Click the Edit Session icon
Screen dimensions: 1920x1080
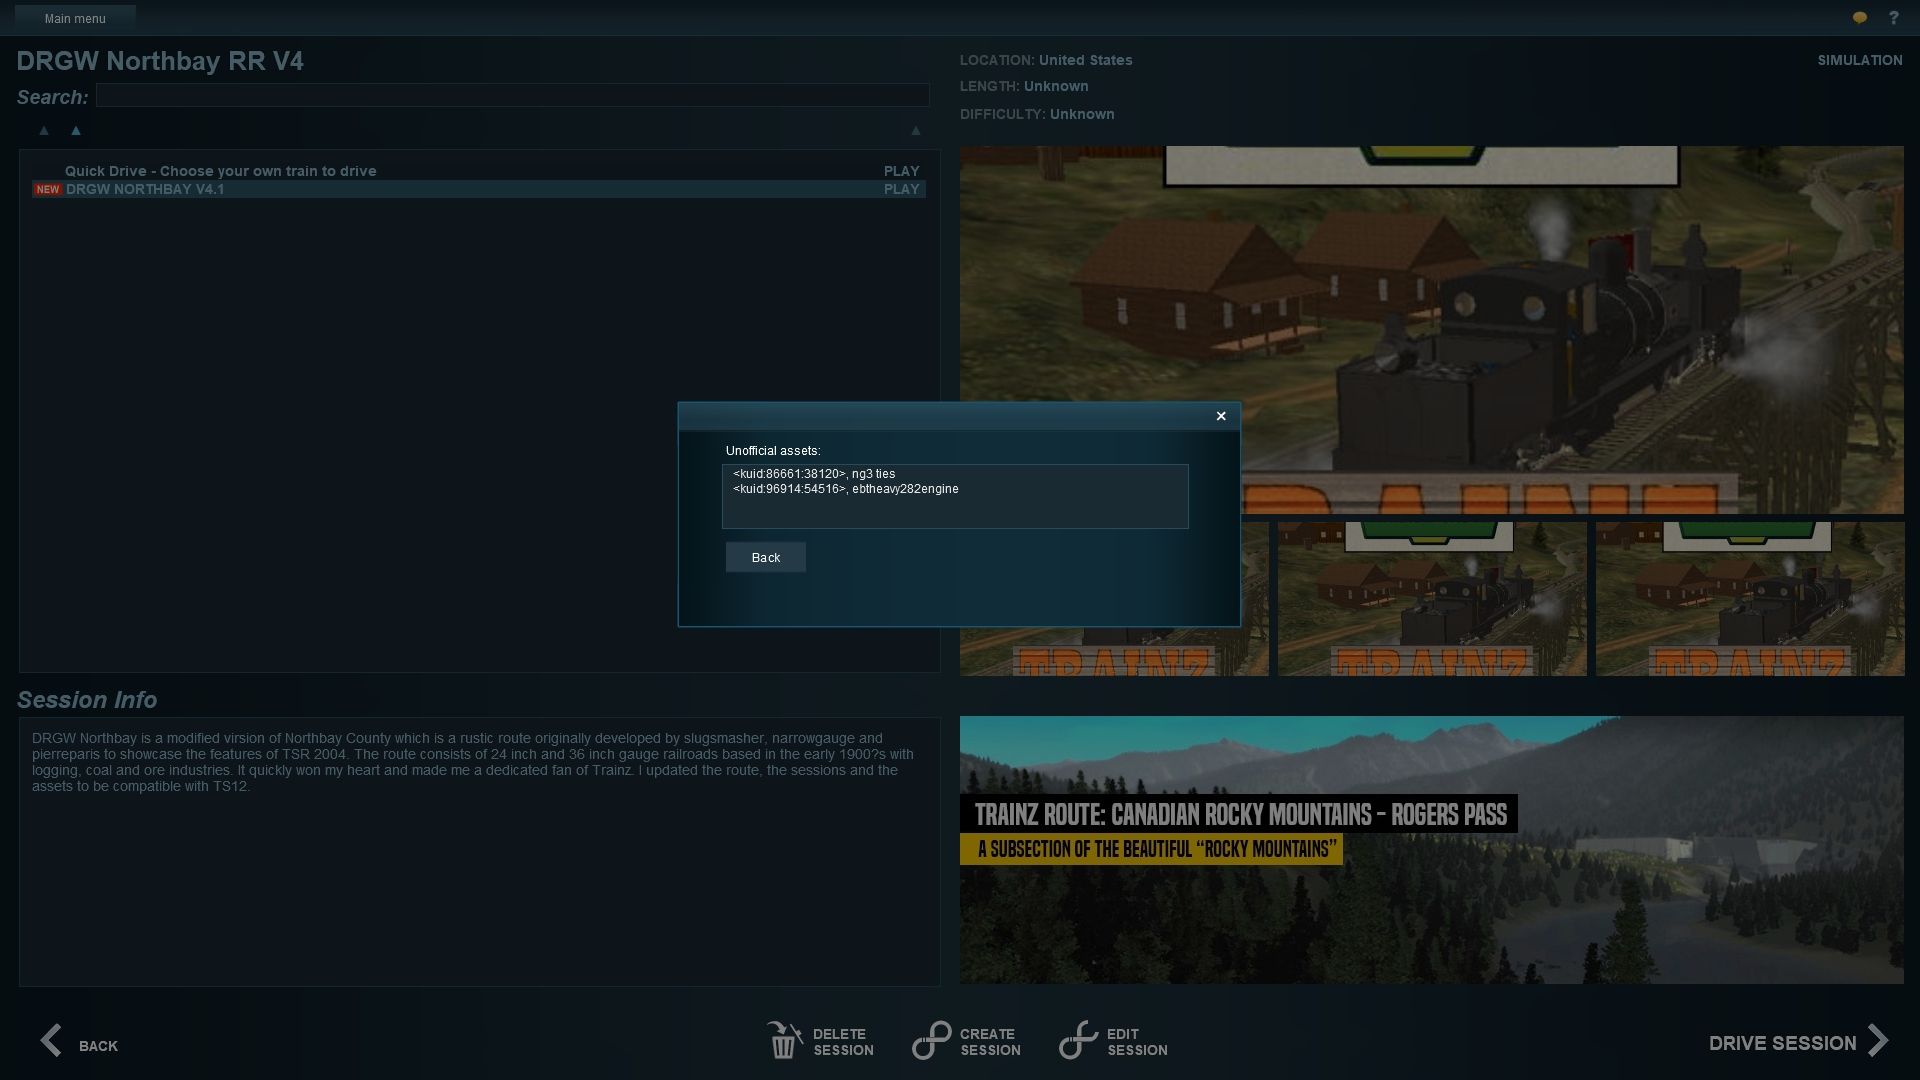click(1078, 1040)
